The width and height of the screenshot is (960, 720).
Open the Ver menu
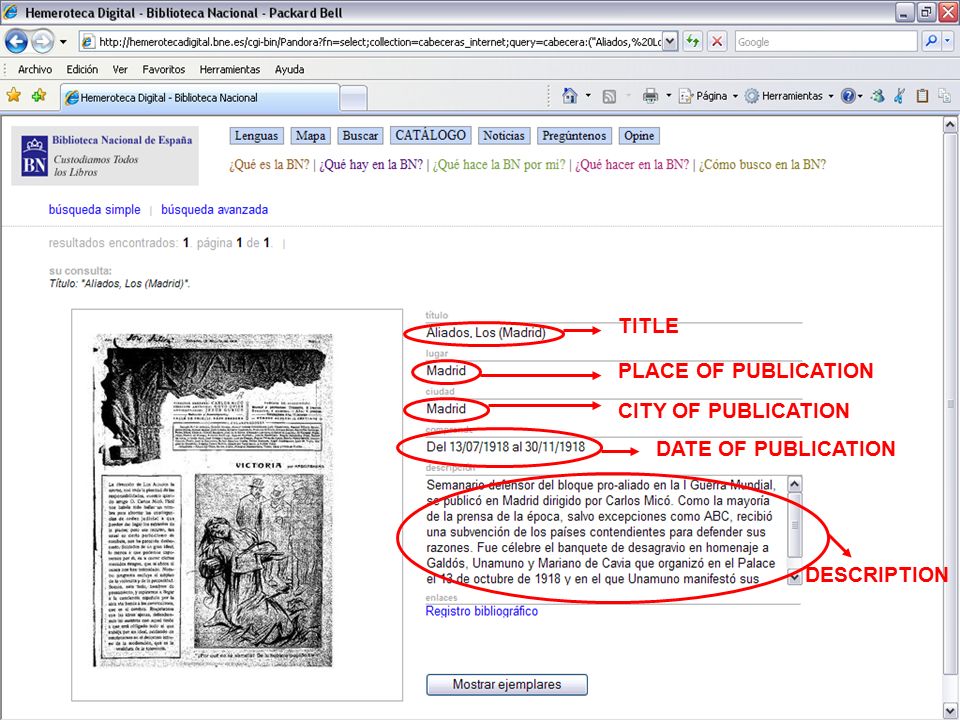pos(120,69)
